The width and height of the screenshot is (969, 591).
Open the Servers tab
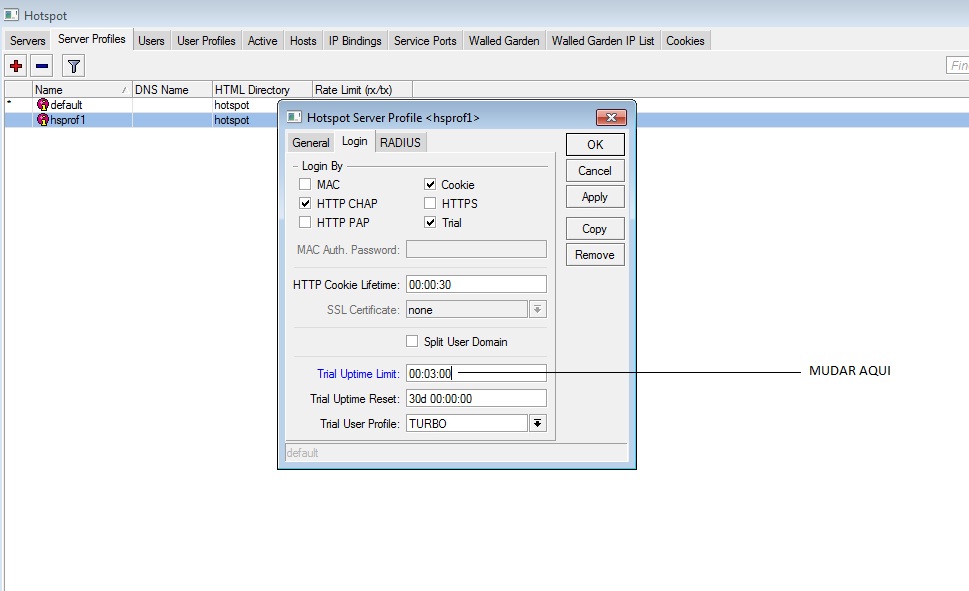(28, 41)
